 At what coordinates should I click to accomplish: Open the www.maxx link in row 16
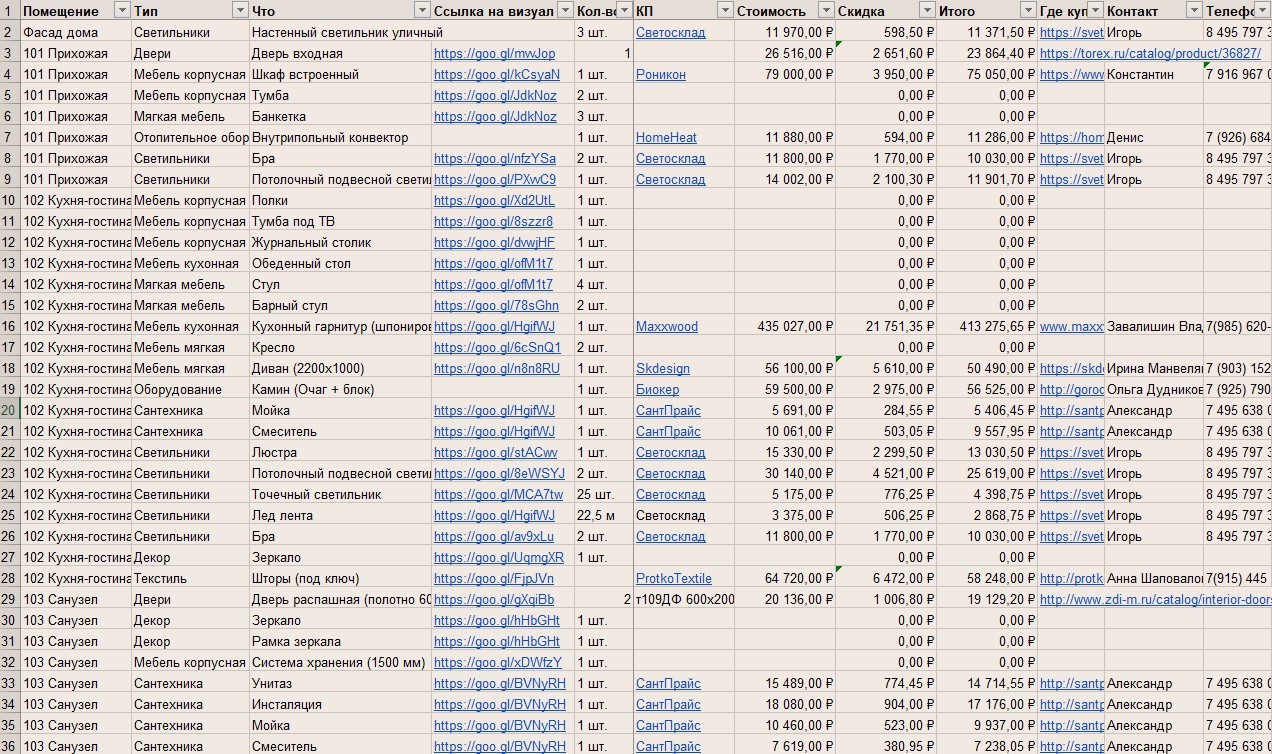[x=1071, y=326]
